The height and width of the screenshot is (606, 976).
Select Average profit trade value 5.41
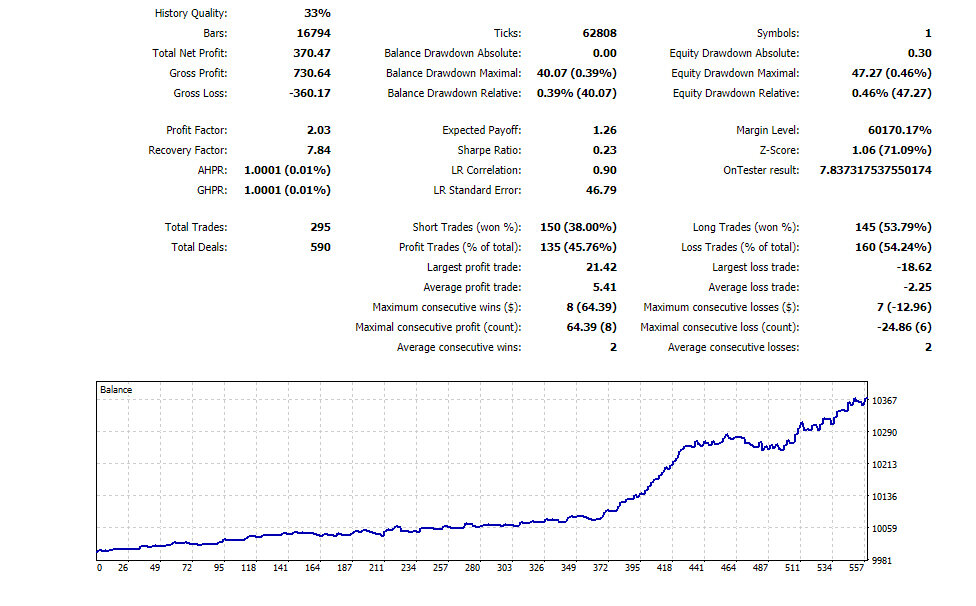pos(604,287)
